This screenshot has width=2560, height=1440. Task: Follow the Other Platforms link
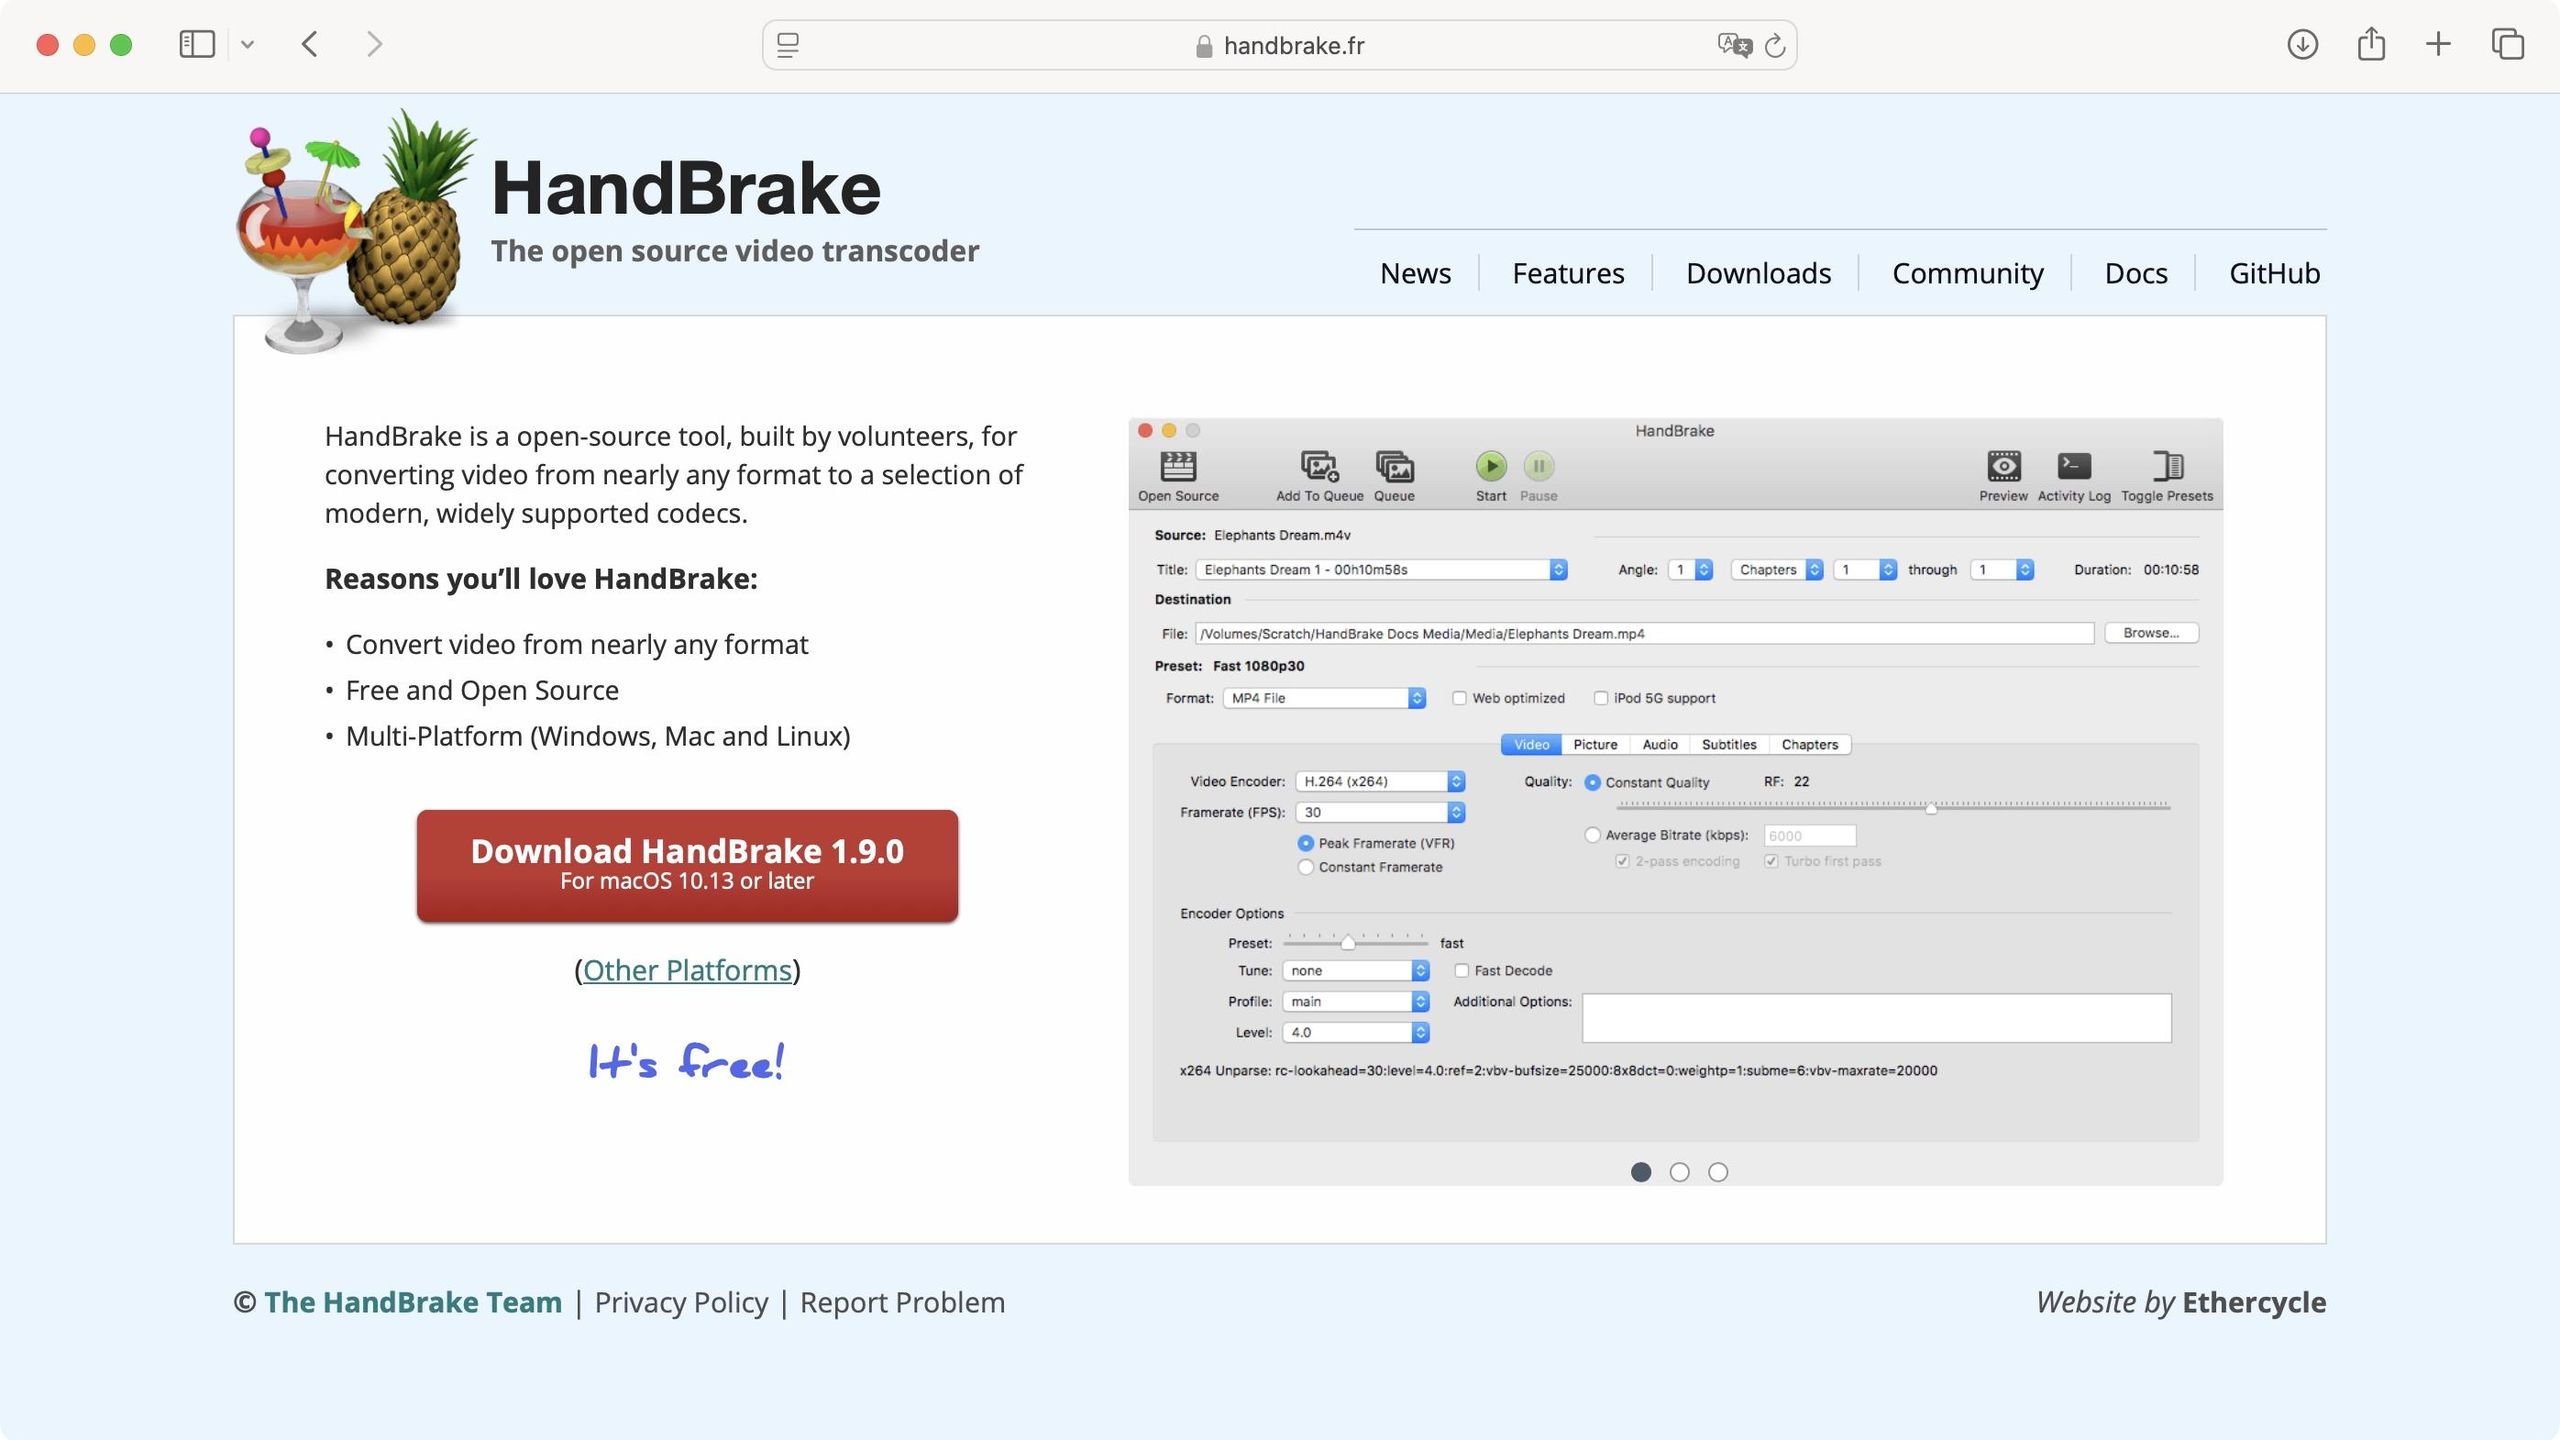687,970
